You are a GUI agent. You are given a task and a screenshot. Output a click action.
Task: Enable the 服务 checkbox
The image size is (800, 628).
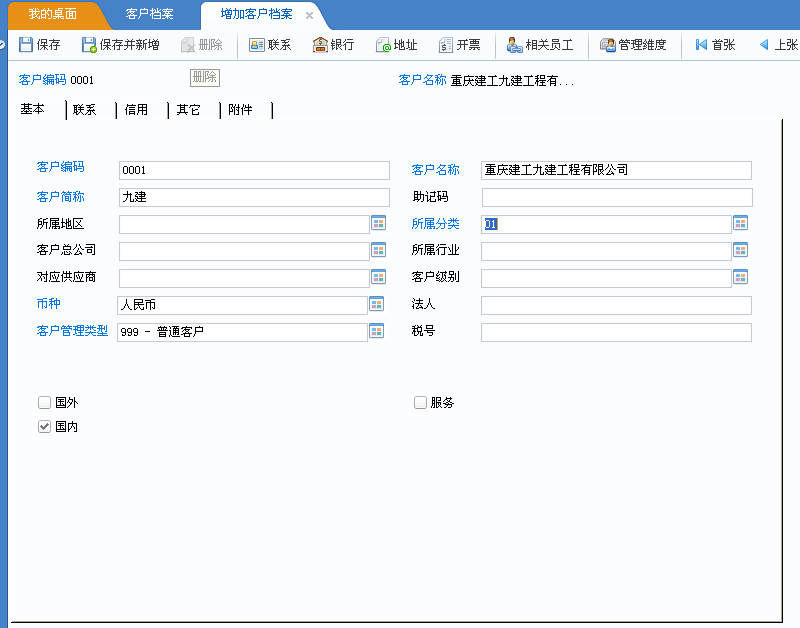419,402
